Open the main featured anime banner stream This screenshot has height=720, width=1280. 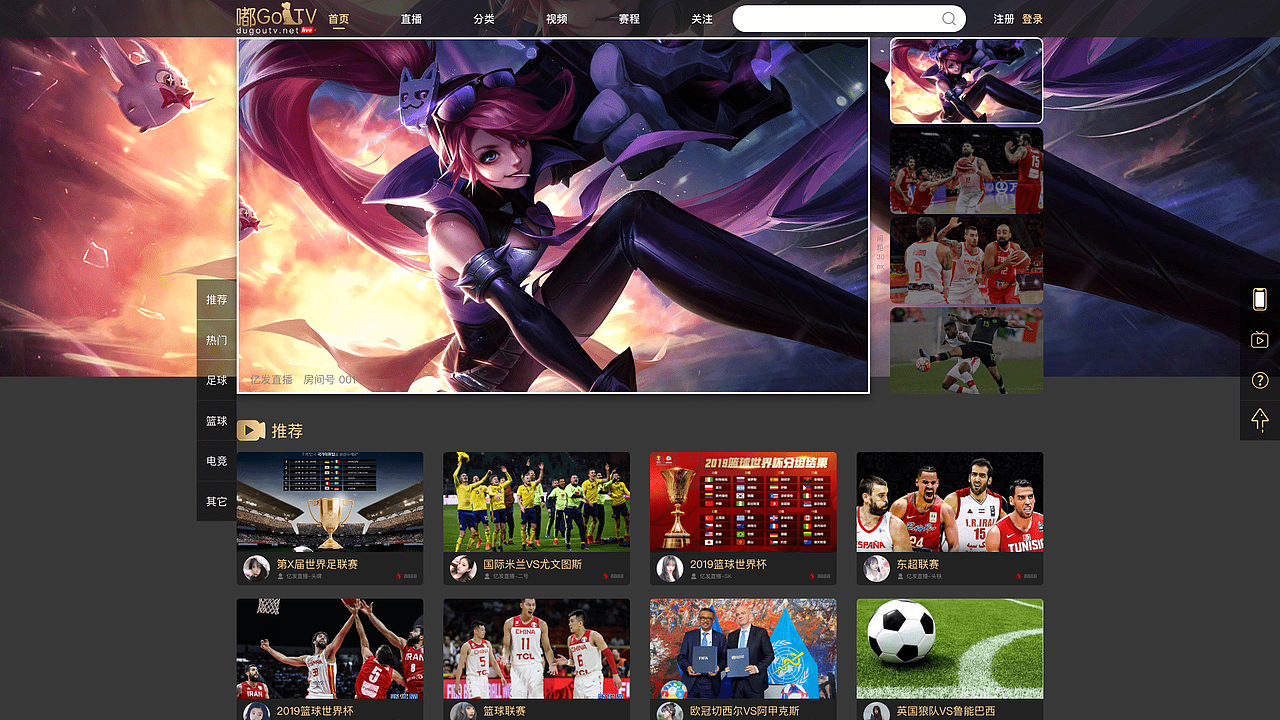tap(553, 216)
